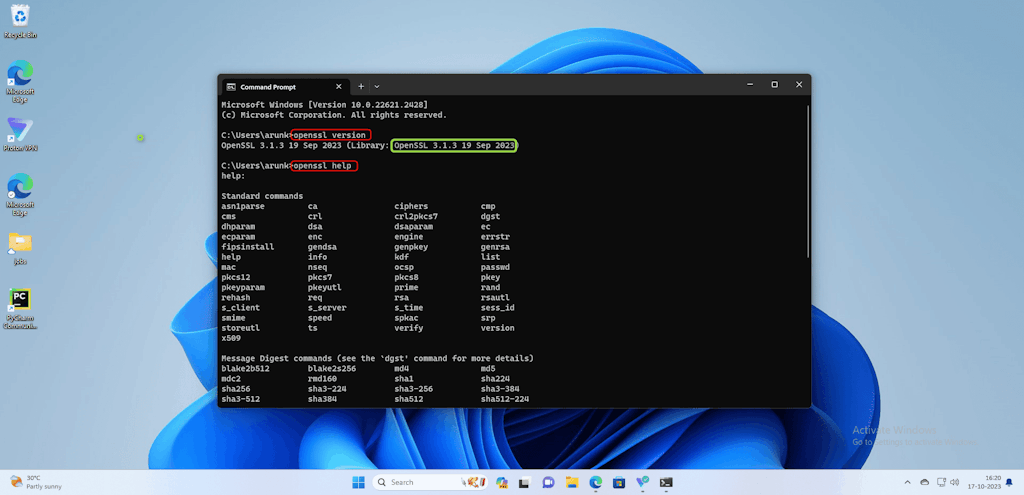The width and height of the screenshot is (1024, 495).
Task: Click 'prime' in the command list
Action: 406,287
